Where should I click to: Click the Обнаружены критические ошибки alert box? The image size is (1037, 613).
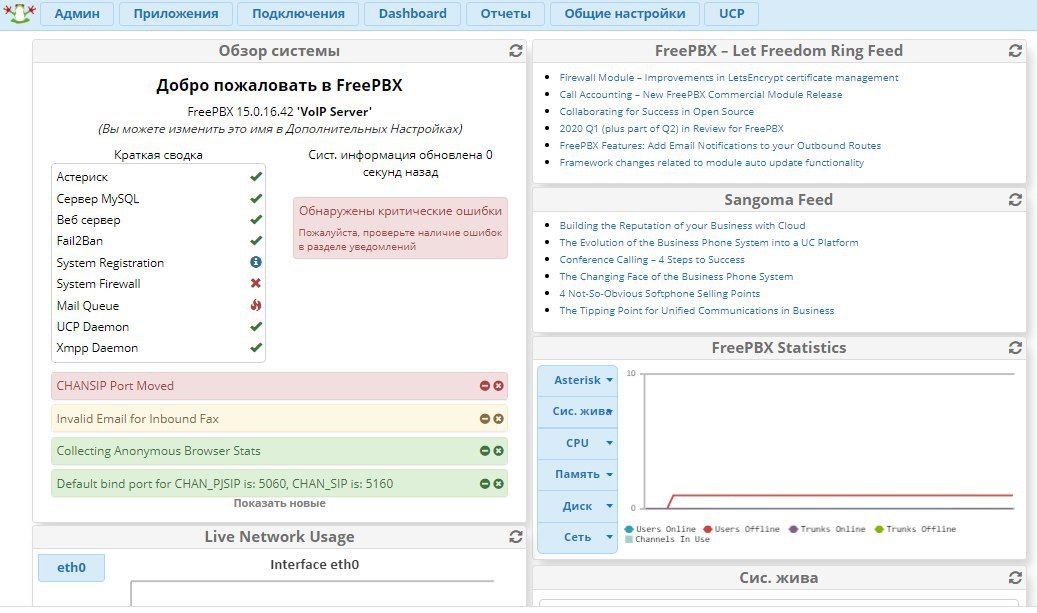click(400, 228)
